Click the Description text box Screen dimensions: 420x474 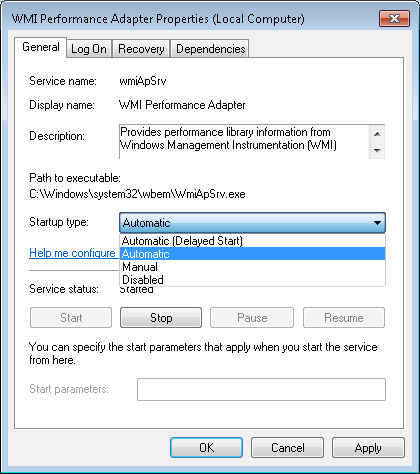[x=244, y=142]
